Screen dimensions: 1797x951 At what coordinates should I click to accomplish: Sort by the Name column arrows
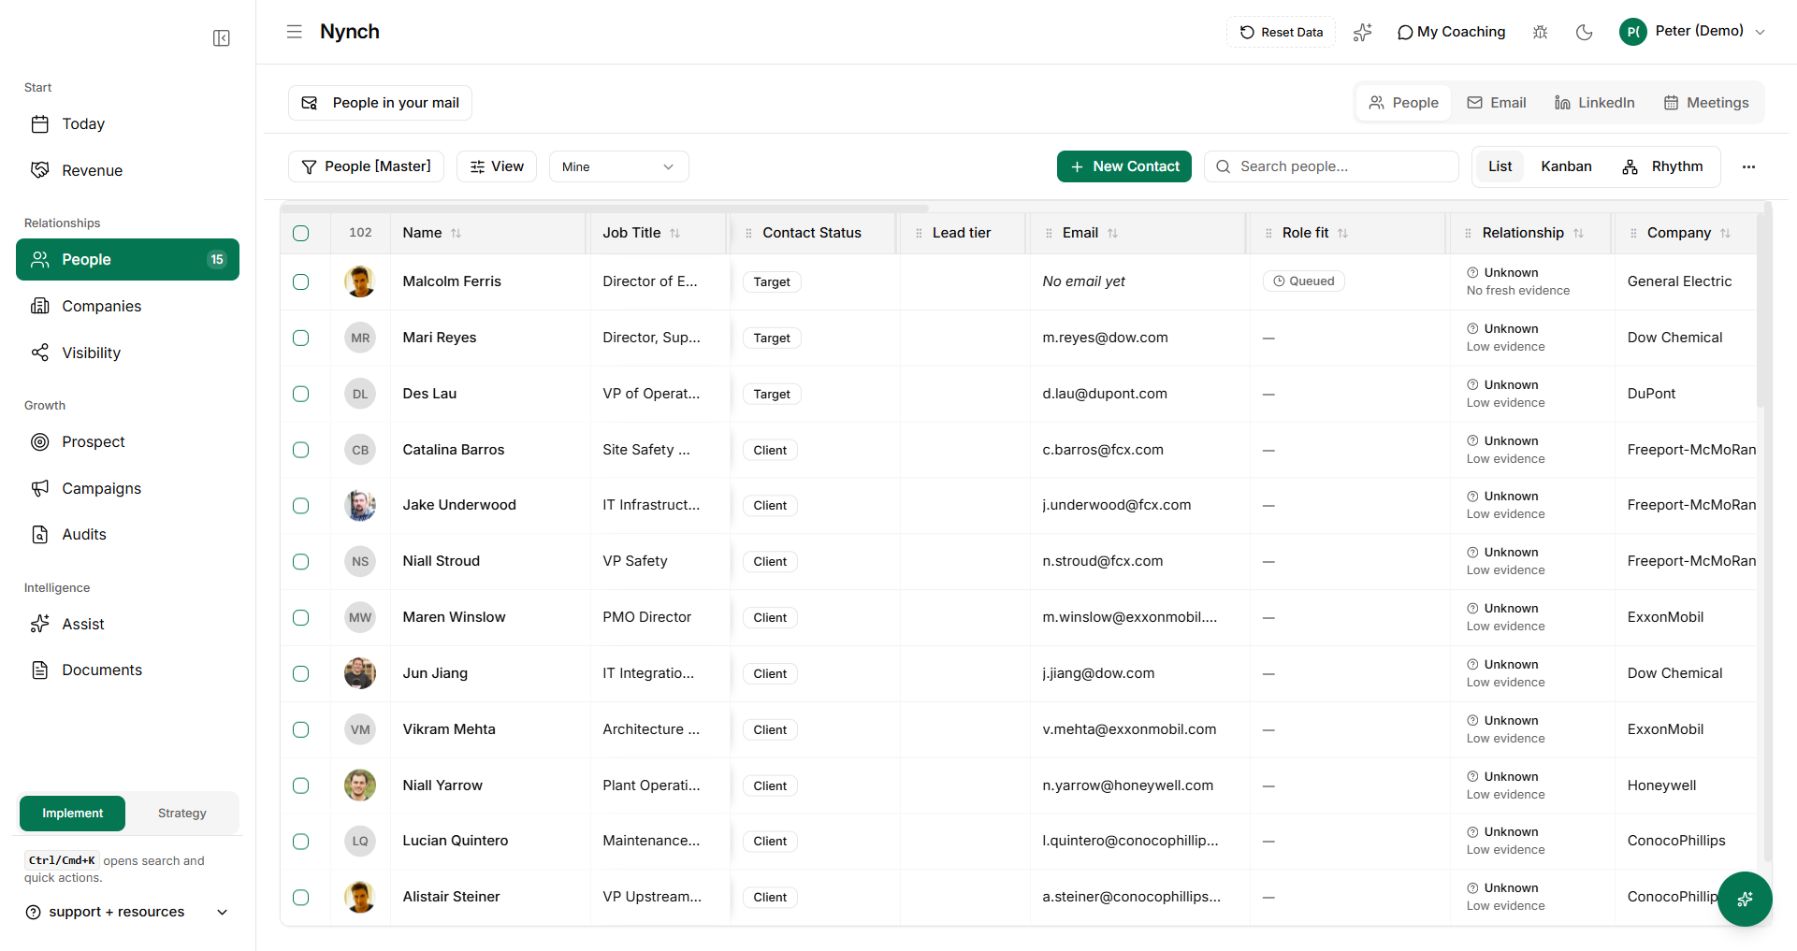tap(456, 233)
